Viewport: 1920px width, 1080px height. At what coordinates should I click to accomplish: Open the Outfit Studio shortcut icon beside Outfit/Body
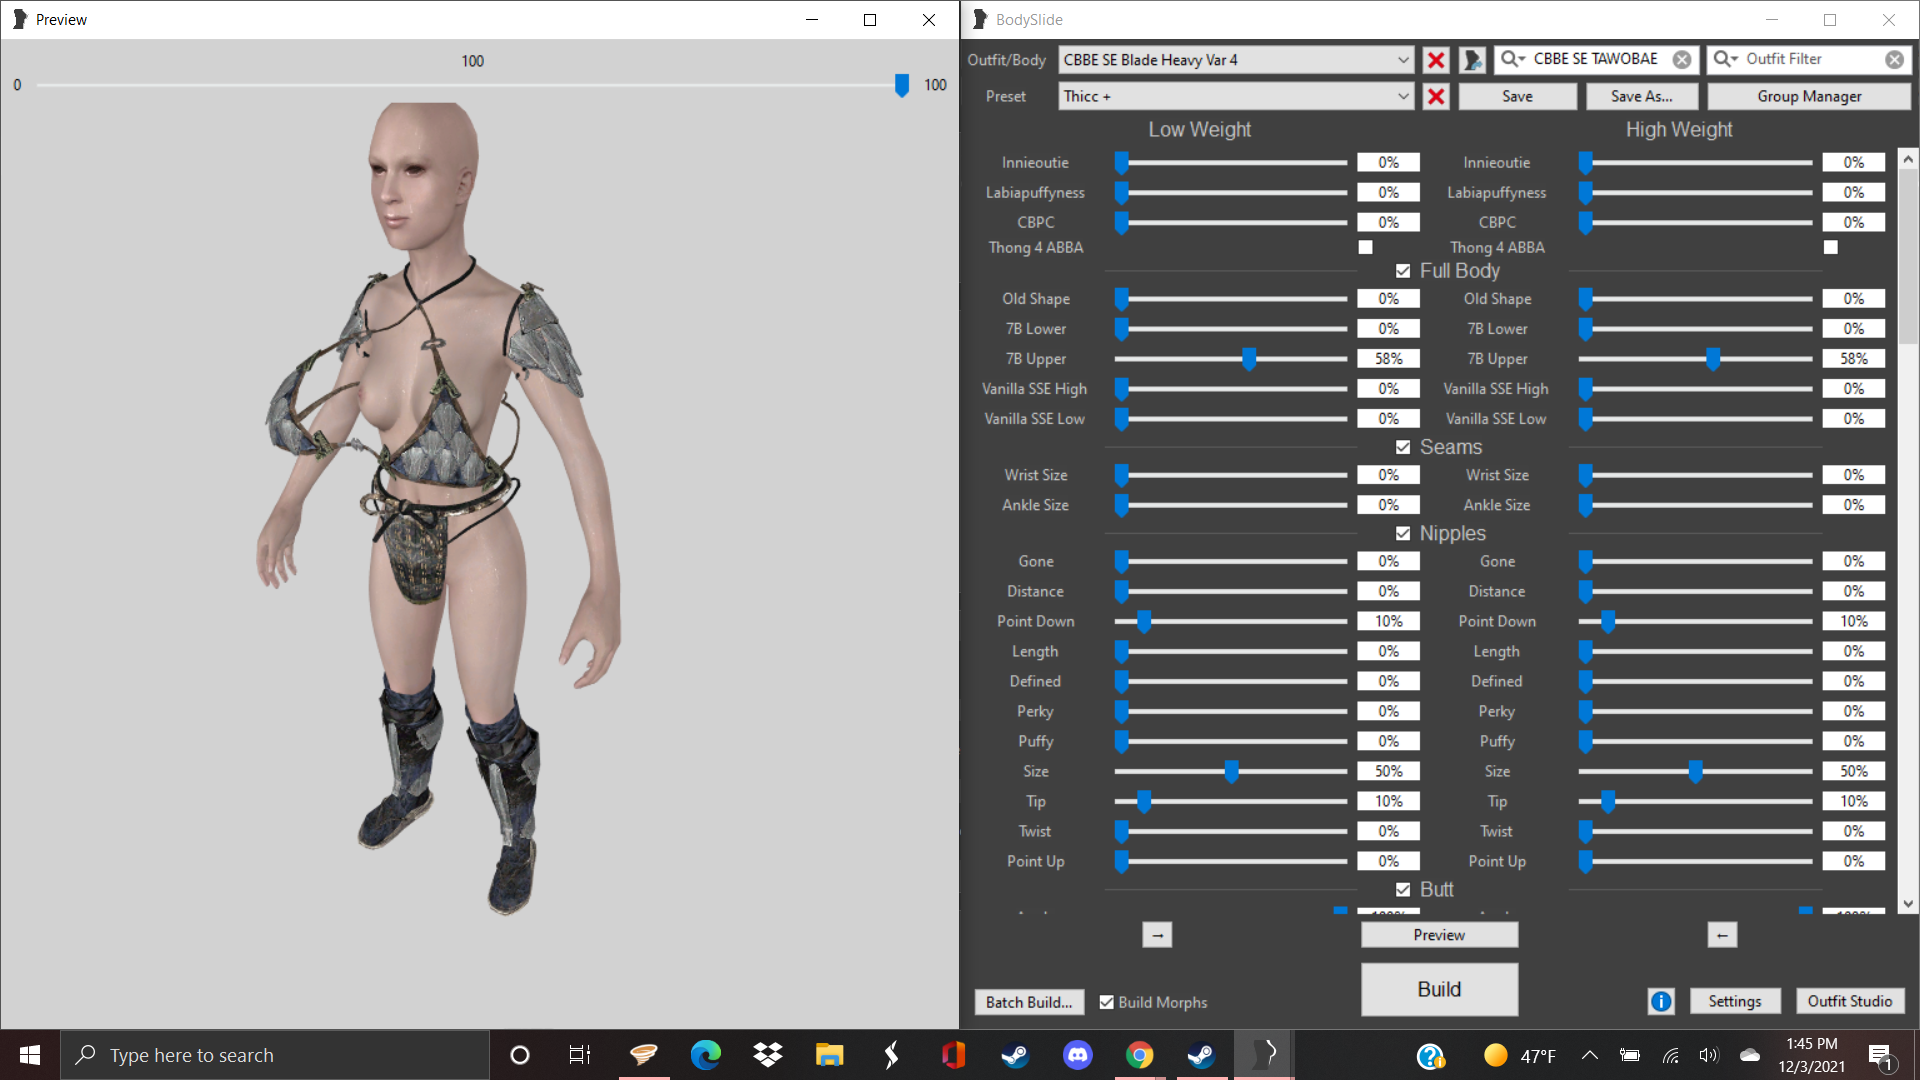(x=1472, y=60)
